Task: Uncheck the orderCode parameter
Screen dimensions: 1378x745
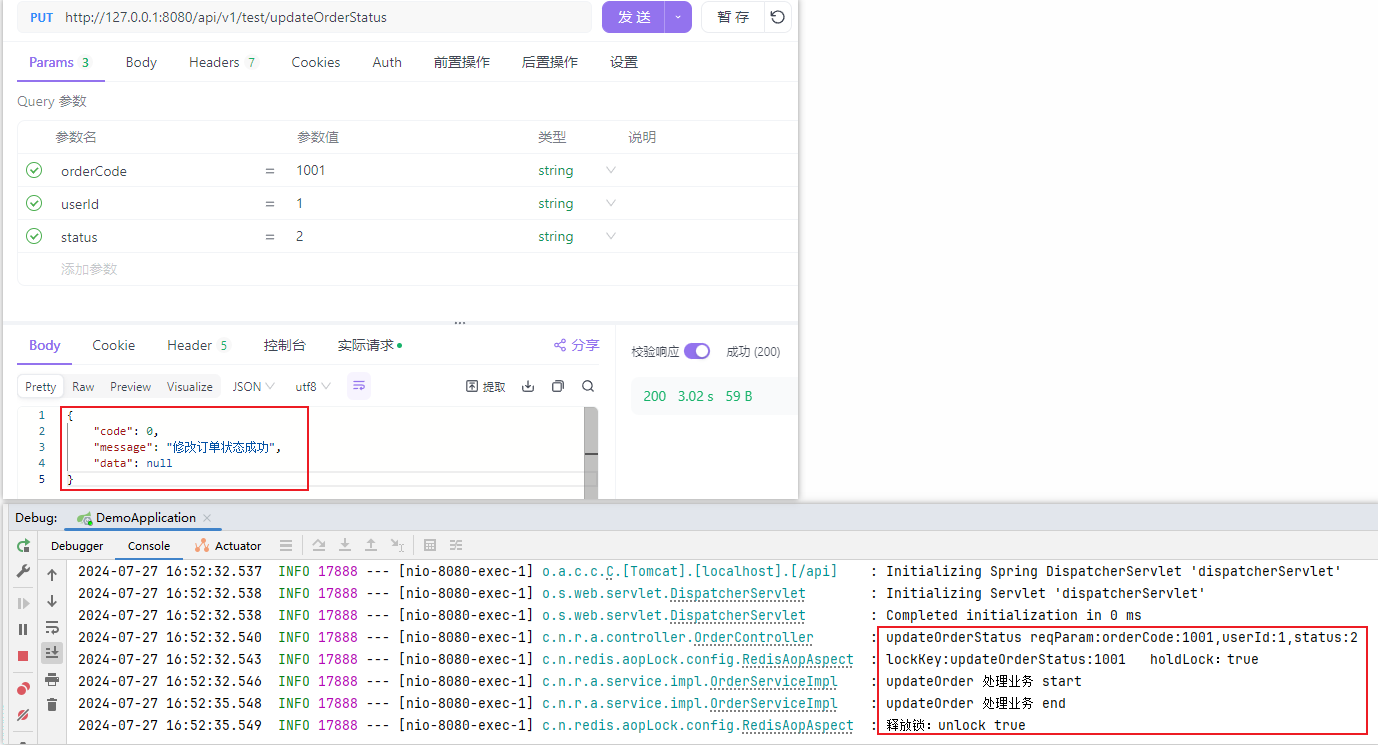Action: point(34,170)
